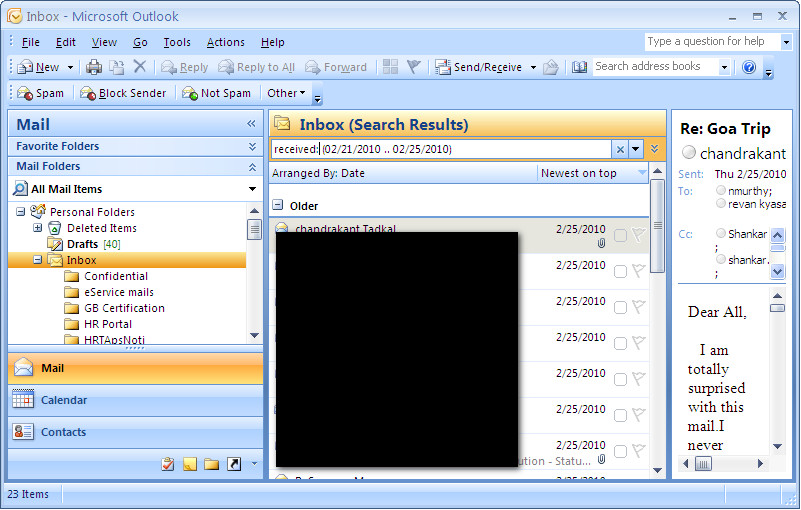This screenshot has height=510, width=801.
Task: Click presence indicator next to nmurthy
Action: (721, 190)
